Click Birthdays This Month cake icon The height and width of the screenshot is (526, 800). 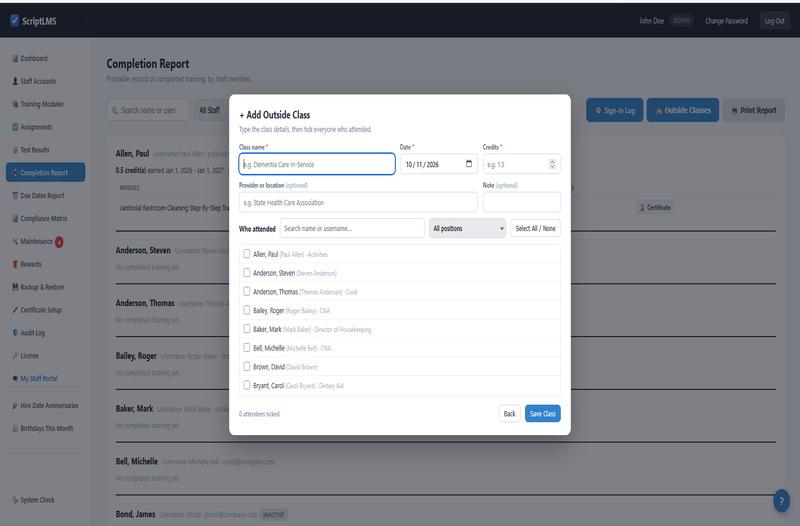click(15, 429)
